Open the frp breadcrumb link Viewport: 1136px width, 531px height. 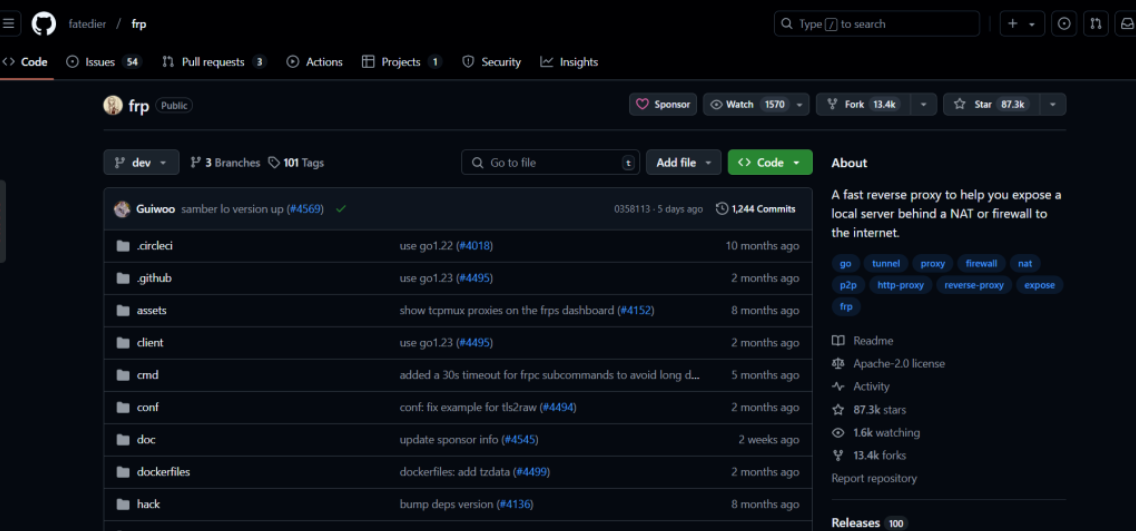pos(138,24)
